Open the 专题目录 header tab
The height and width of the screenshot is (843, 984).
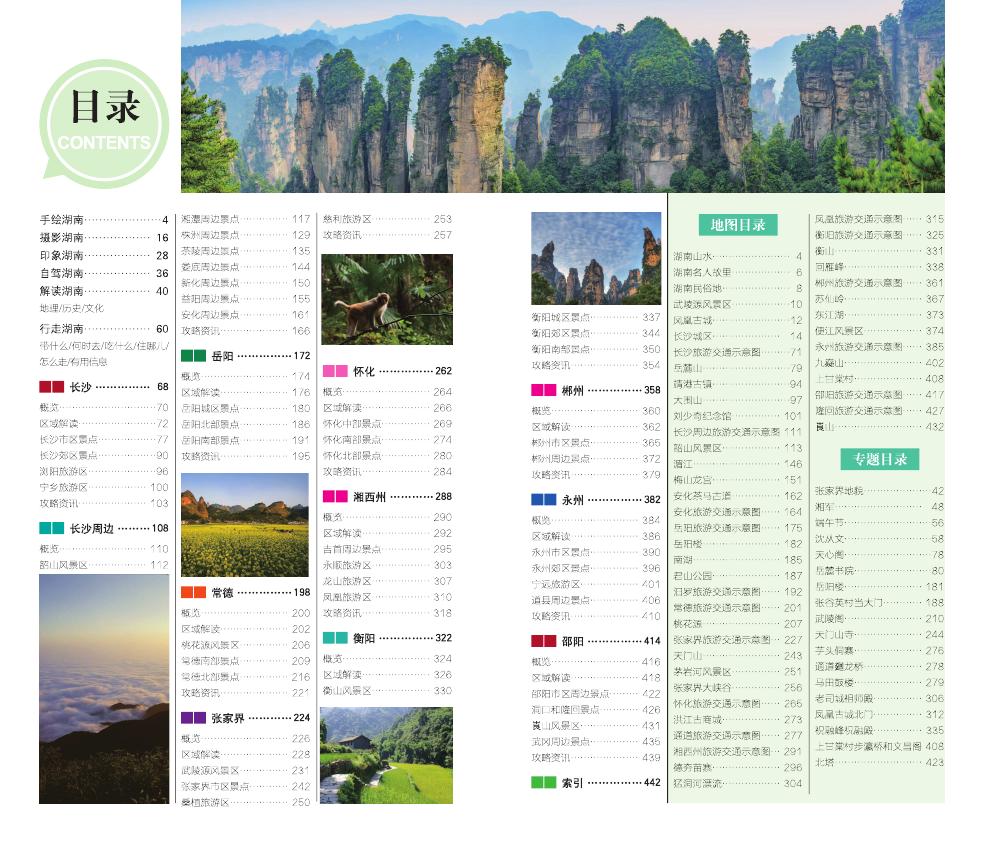tap(879, 459)
